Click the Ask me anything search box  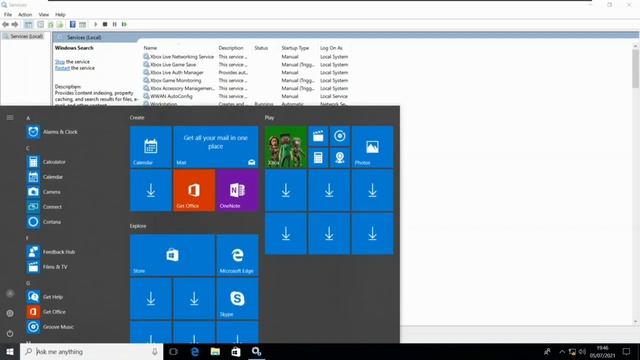tap(91, 351)
